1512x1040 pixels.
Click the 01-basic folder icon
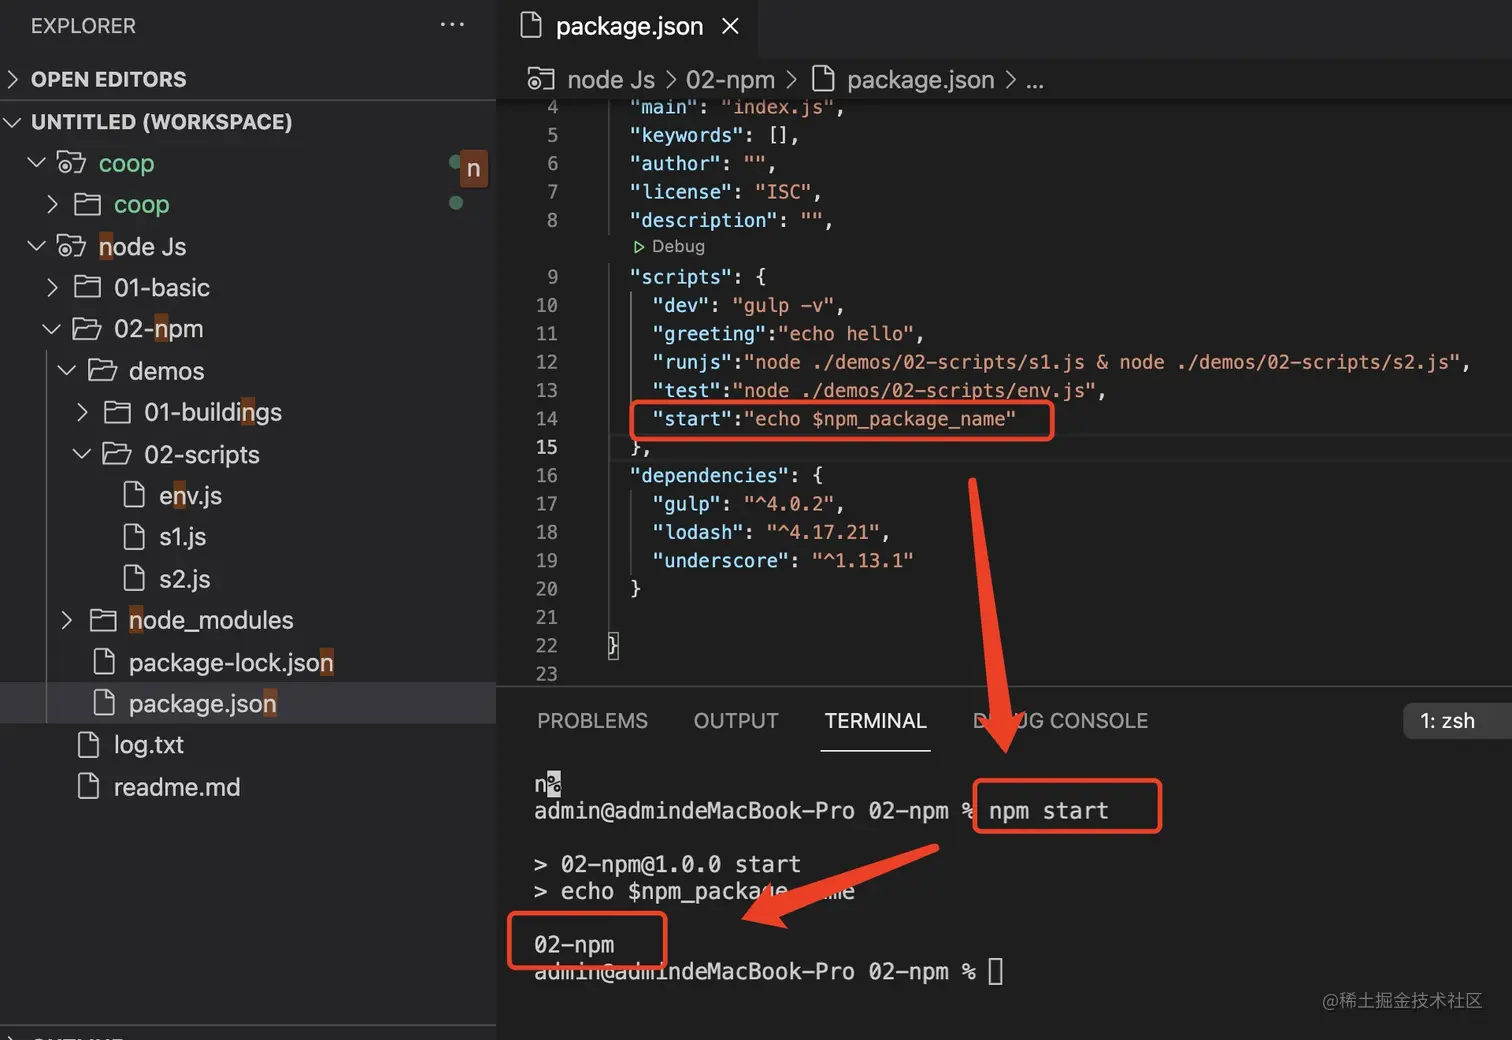point(88,288)
